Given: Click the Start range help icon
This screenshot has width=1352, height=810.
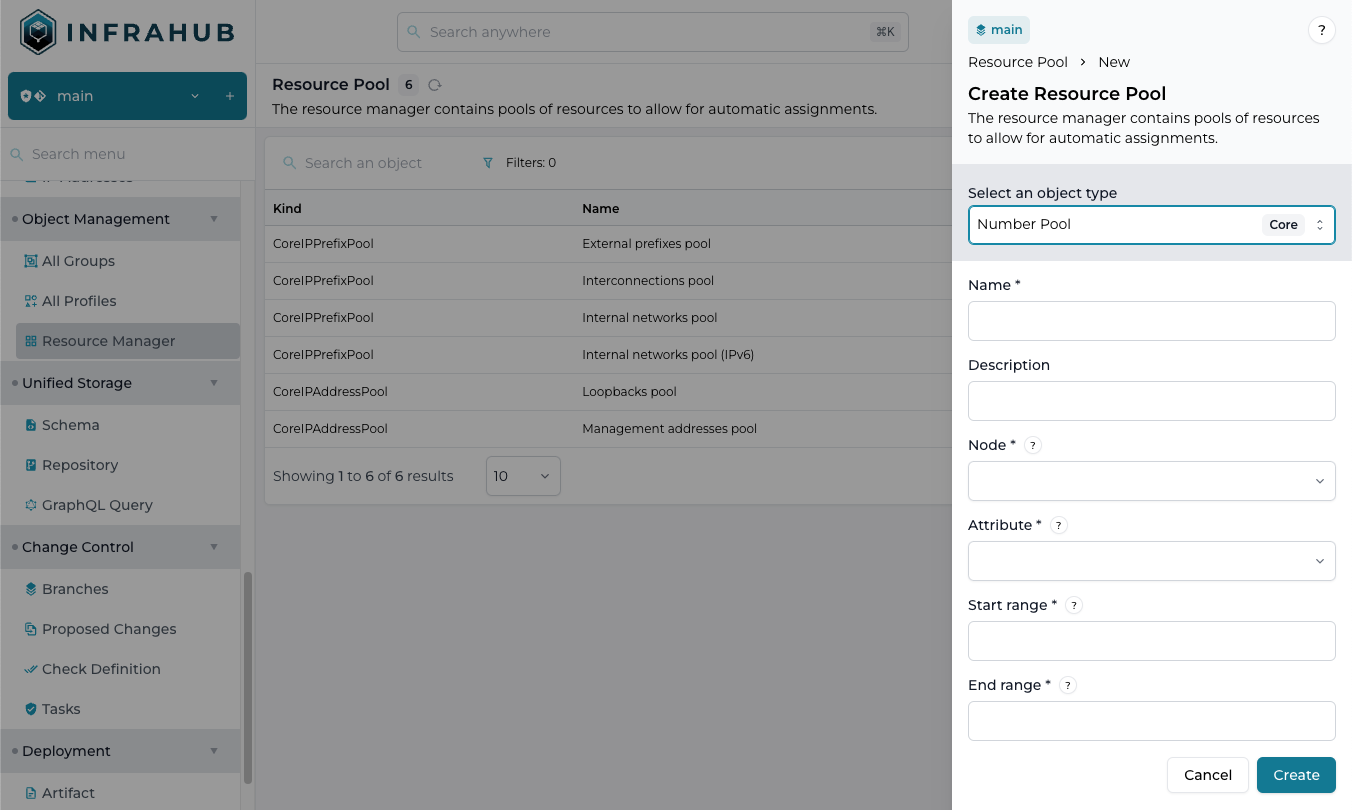Looking at the screenshot, I should coord(1073,605).
